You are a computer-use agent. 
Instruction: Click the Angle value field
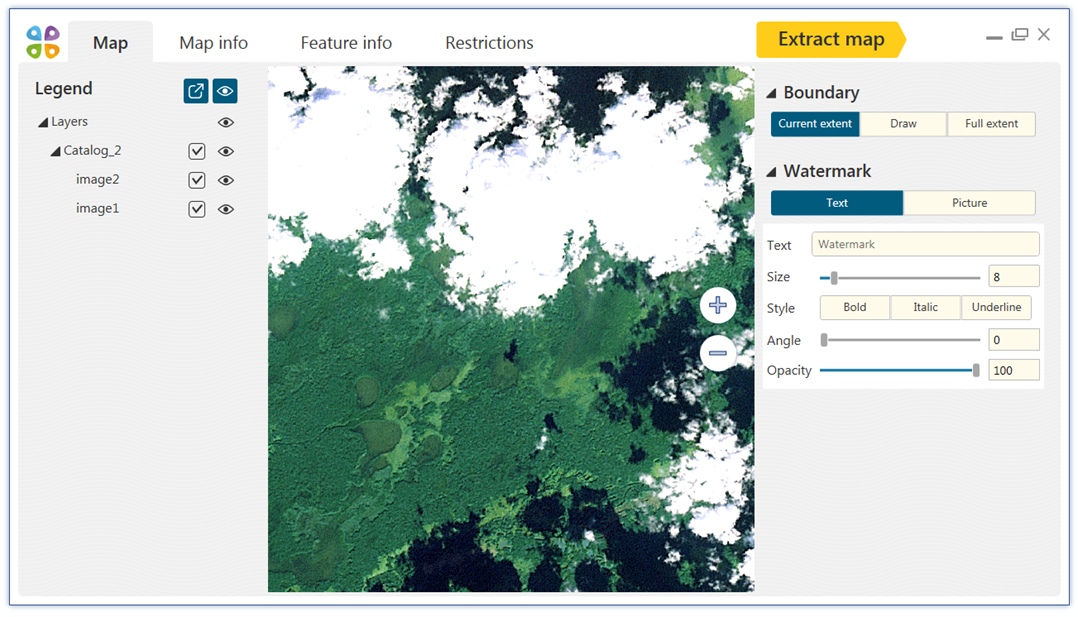(x=1013, y=340)
